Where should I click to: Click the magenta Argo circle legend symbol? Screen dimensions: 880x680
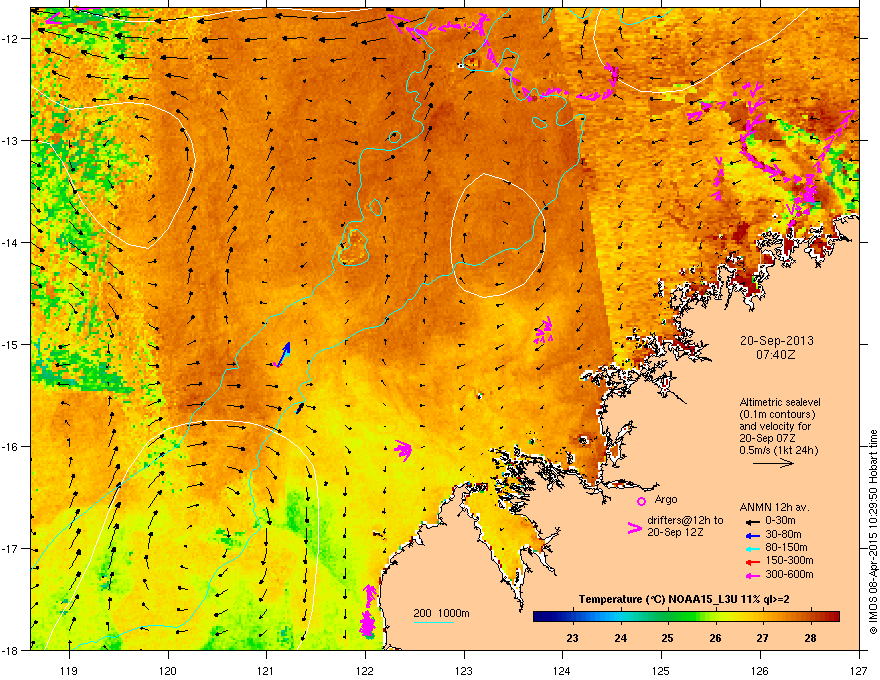641,501
